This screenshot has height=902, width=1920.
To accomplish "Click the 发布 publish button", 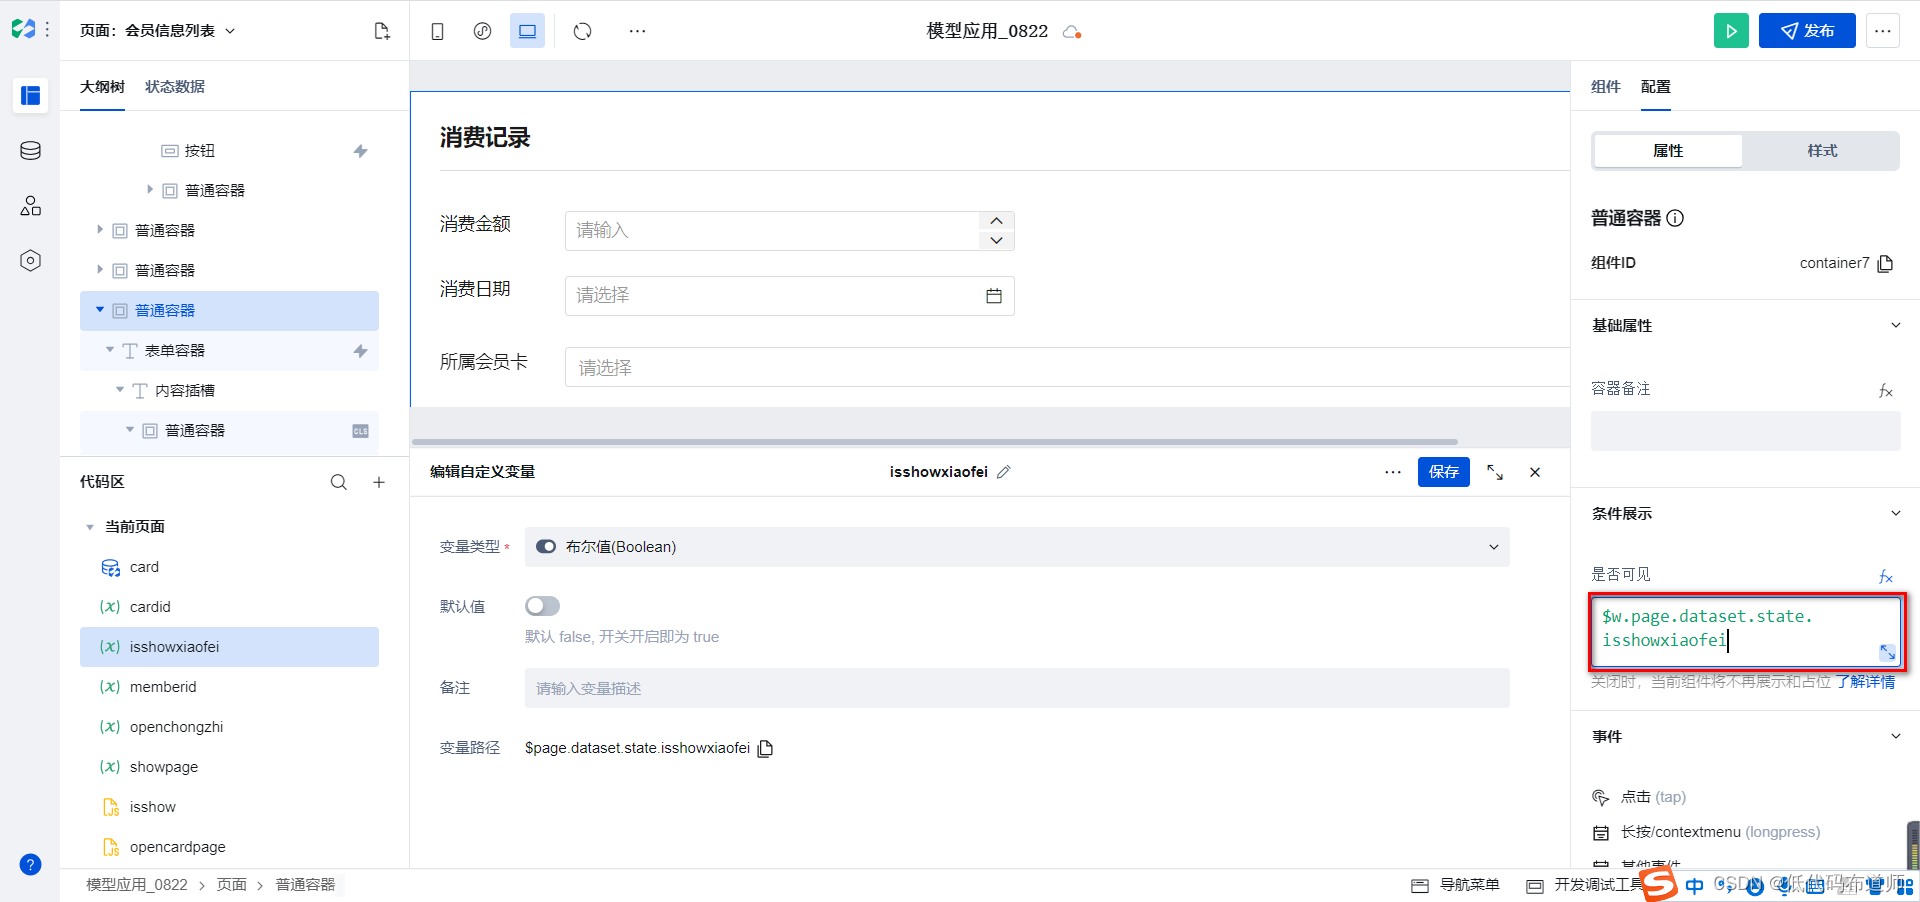I will pos(1807,31).
